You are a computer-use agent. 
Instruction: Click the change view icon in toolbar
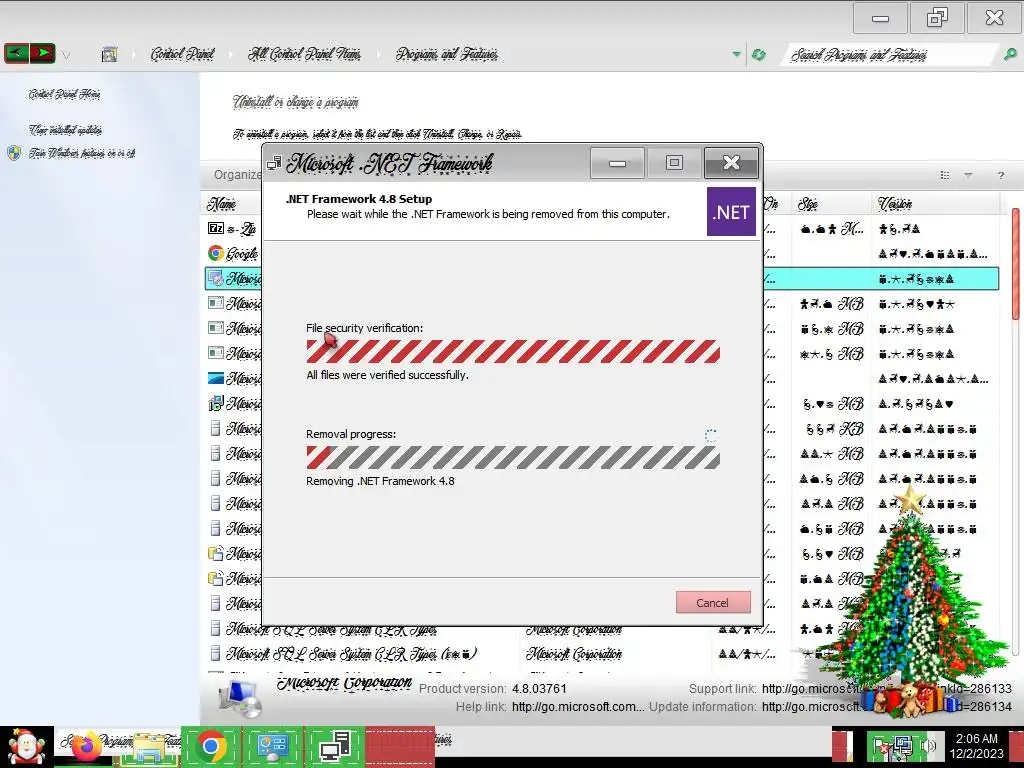click(x=945, y=175)
